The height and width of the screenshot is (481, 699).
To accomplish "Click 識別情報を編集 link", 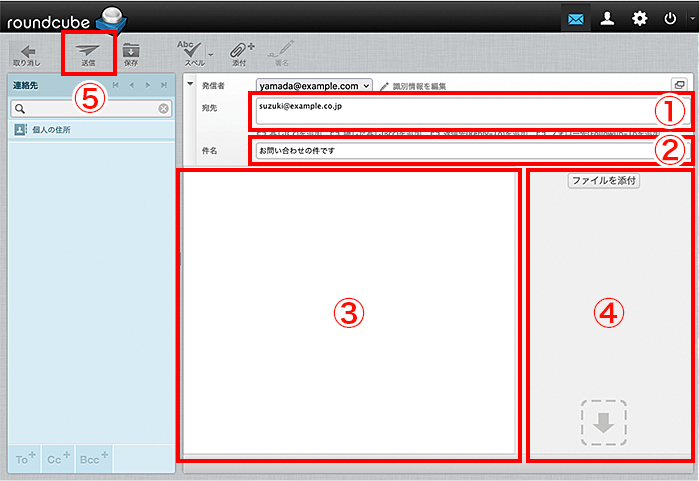I will [x=418, y=87].
